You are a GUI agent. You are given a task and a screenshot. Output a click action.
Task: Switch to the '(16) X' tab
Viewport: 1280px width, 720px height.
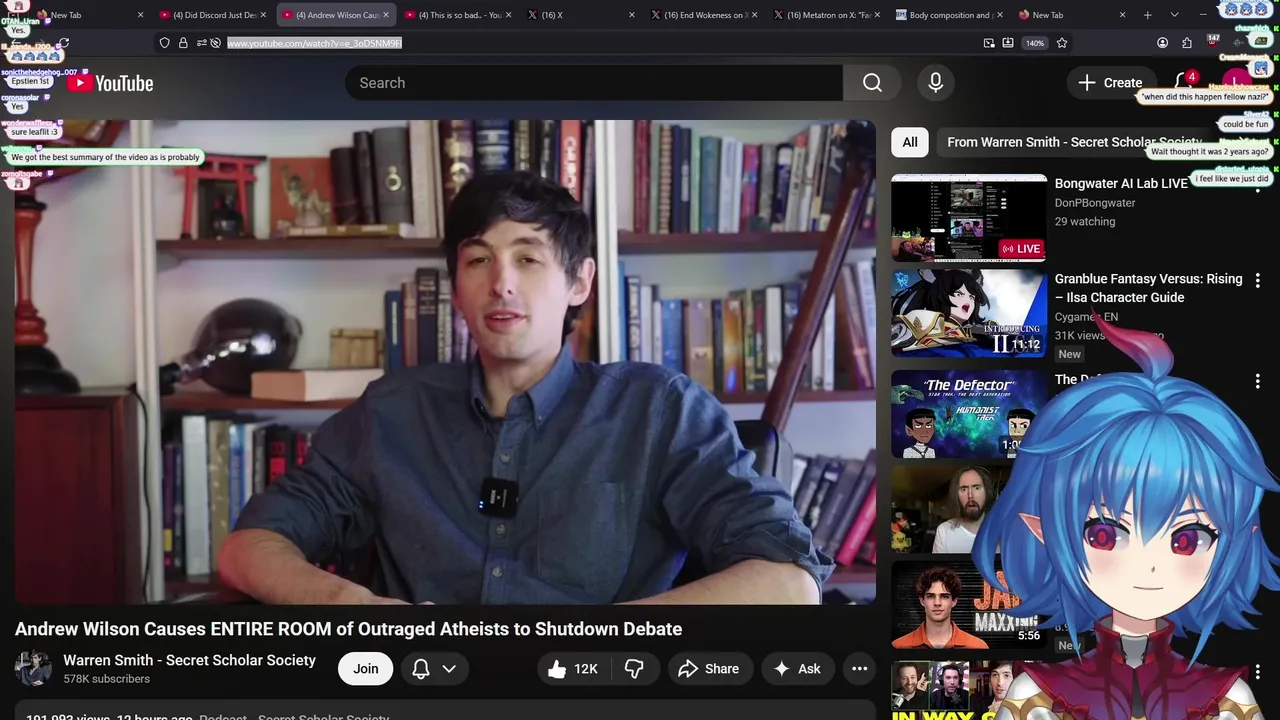tap(579, 15)
